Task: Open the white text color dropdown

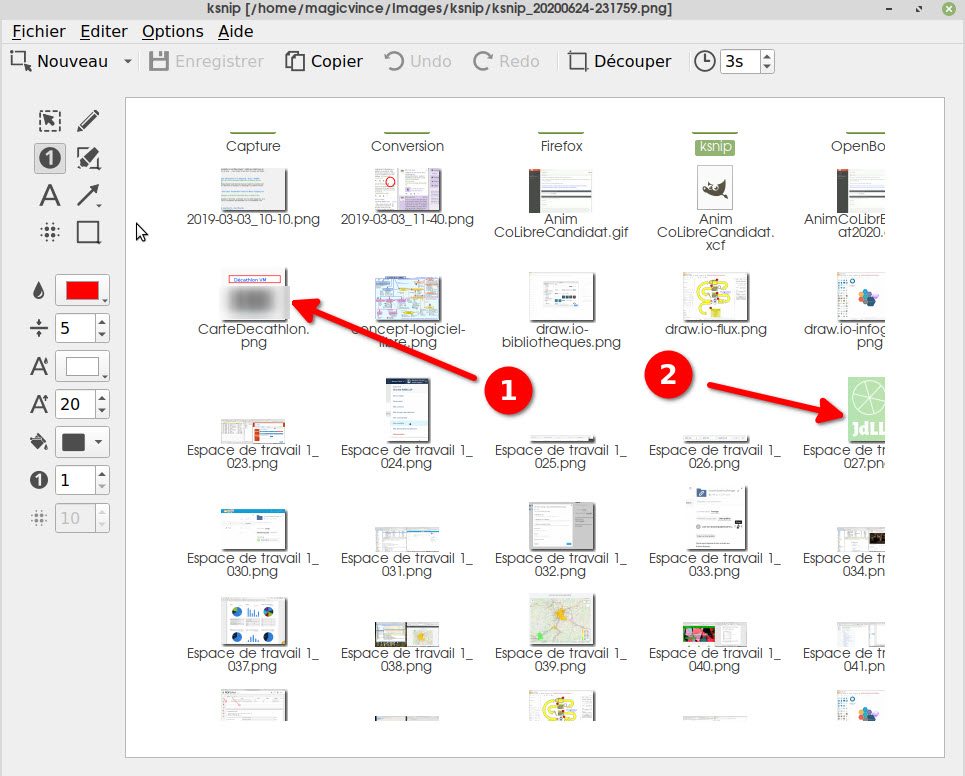Action: pyautogui.click(x=82, y=366)
